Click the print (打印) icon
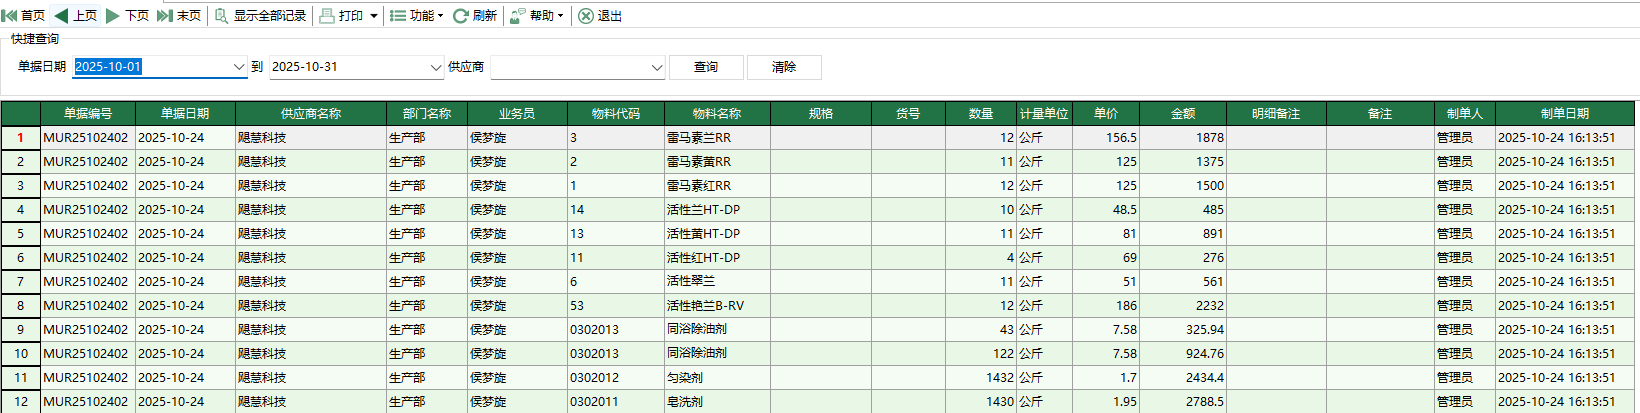 tap(327, 16)
